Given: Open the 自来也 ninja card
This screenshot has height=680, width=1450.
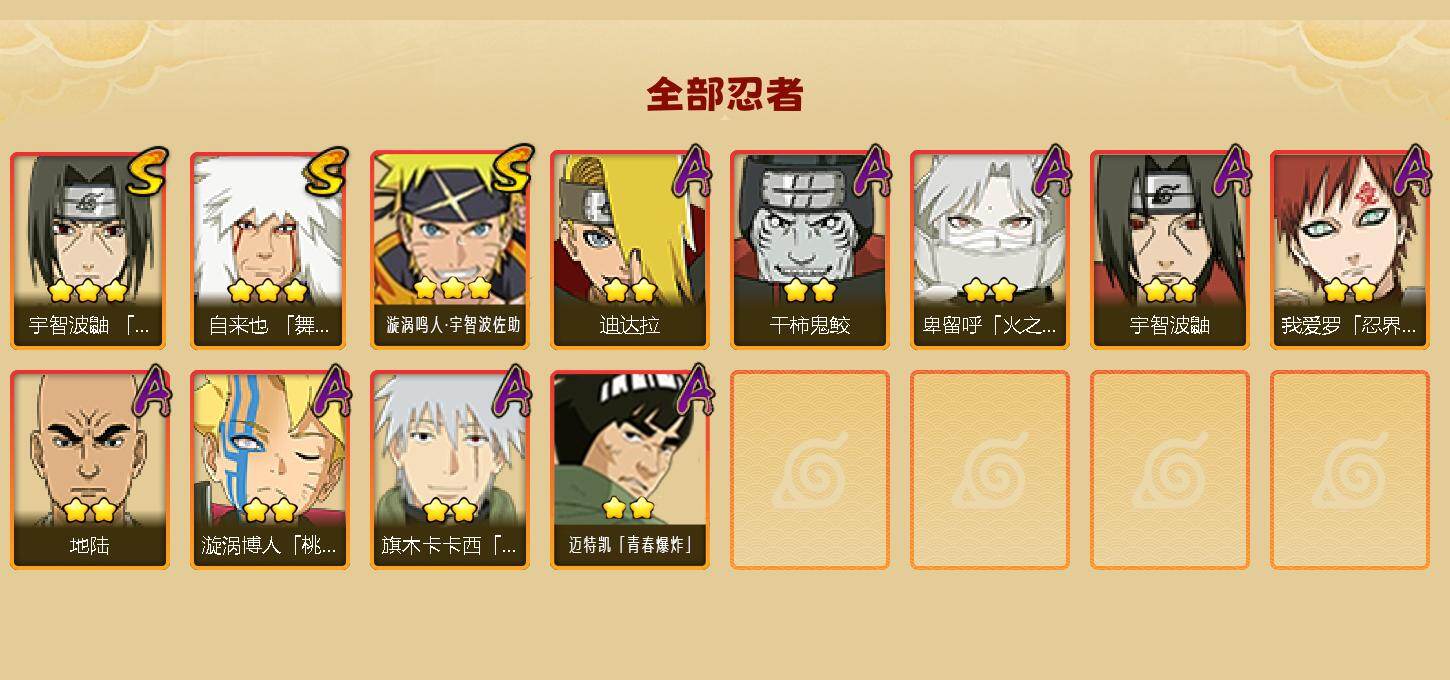Looking at the screenshot, I should tap(270, 250).
